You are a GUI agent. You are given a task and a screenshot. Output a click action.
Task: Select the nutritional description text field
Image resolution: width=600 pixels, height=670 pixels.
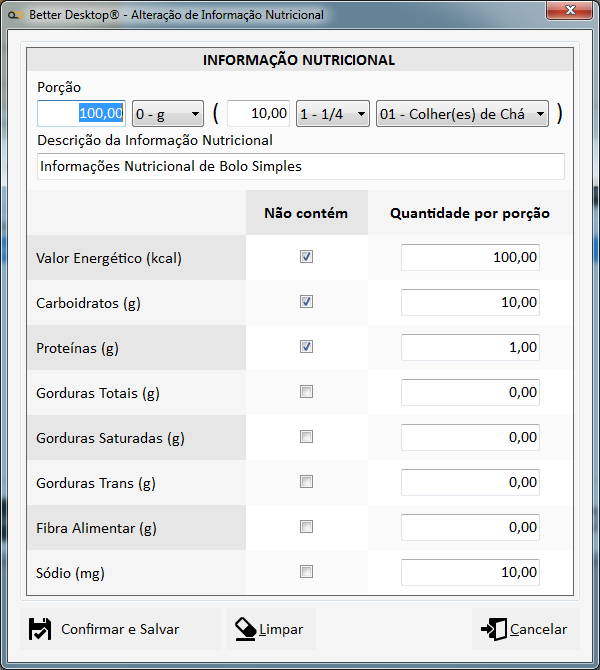tap(300, 166)
